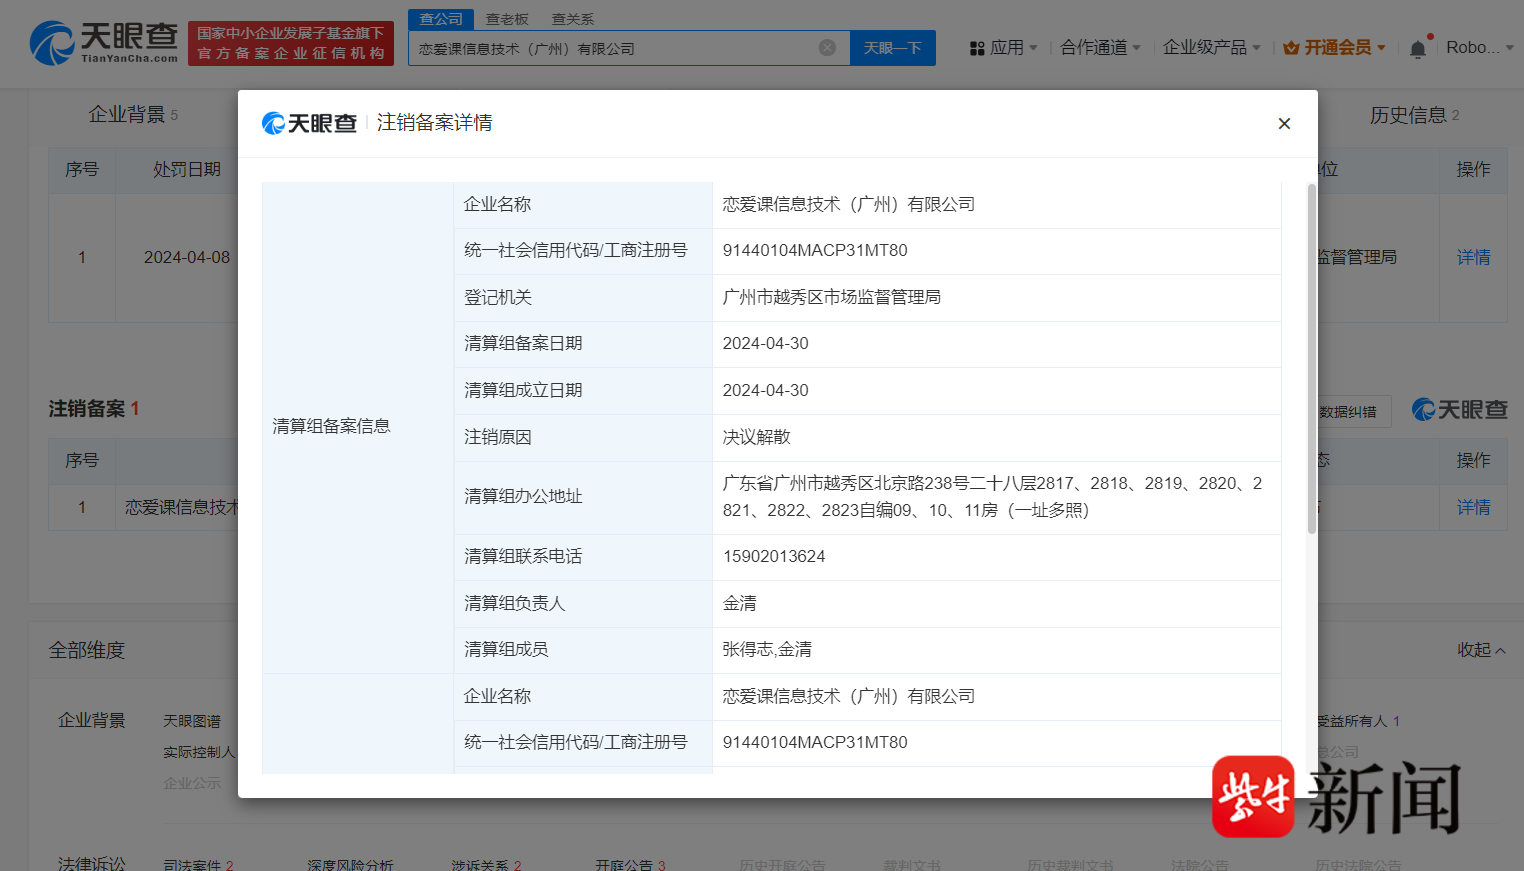1524x871 pixels.
Task: Open the 企业级产品 dropdown
Action: 1212,48
